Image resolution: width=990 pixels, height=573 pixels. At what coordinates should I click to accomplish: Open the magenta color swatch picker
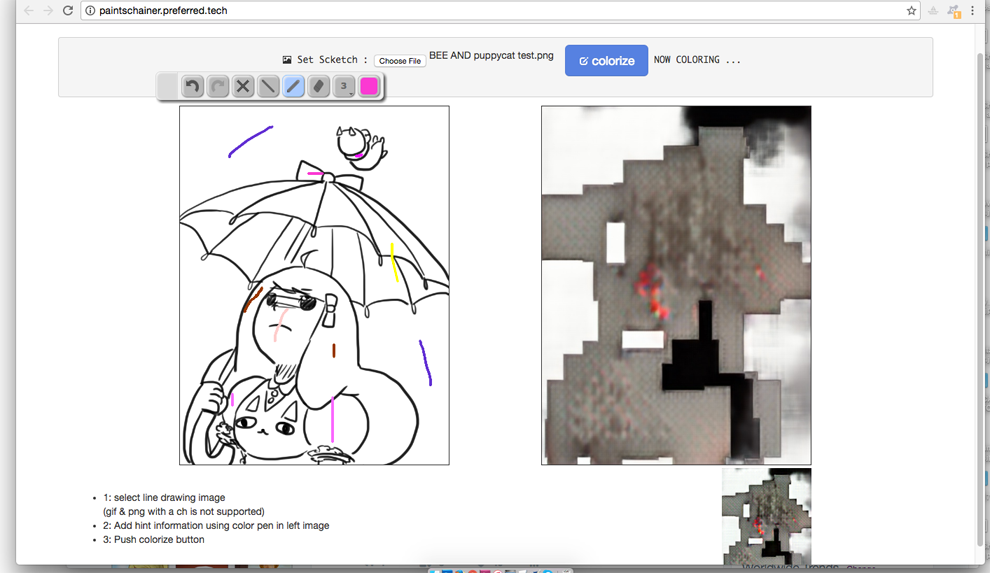point(369,86)
